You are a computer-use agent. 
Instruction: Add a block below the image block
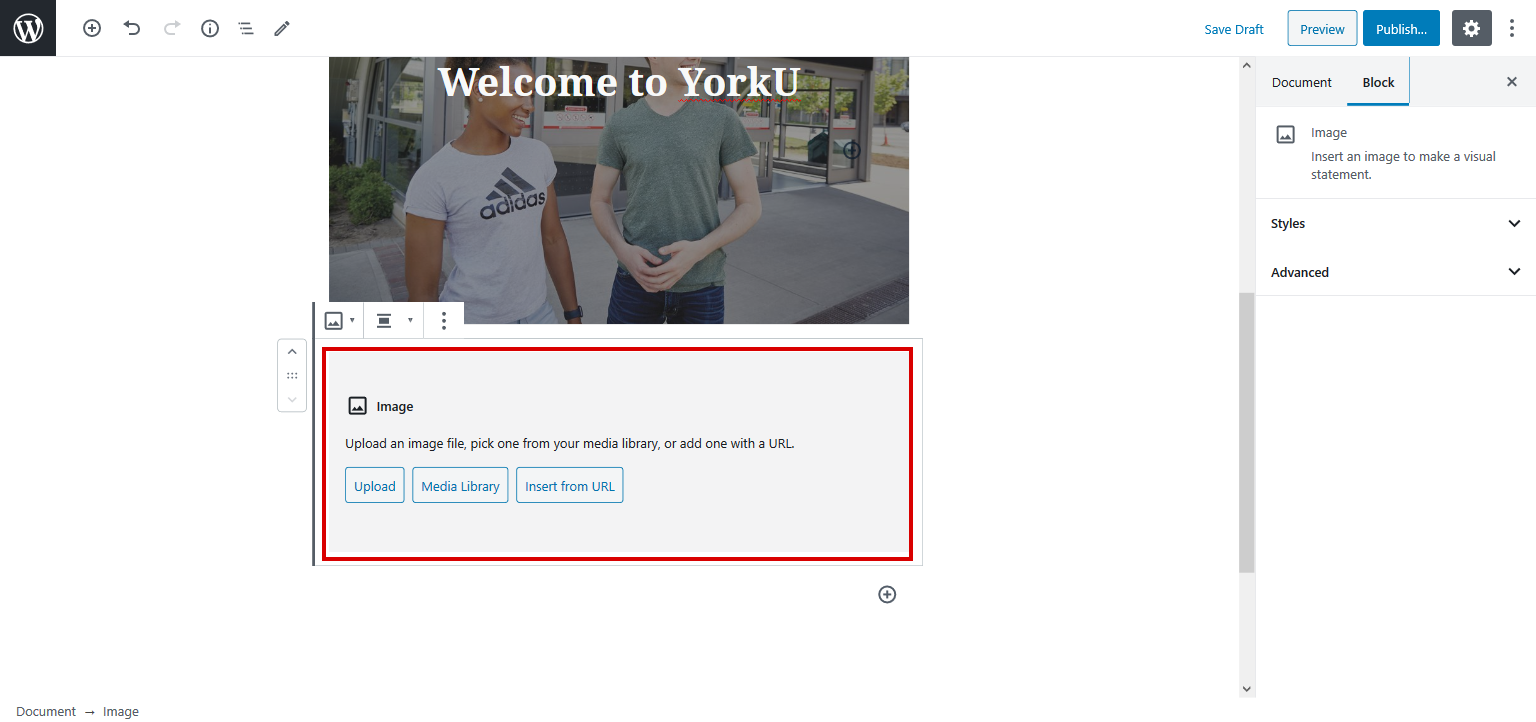887,595
